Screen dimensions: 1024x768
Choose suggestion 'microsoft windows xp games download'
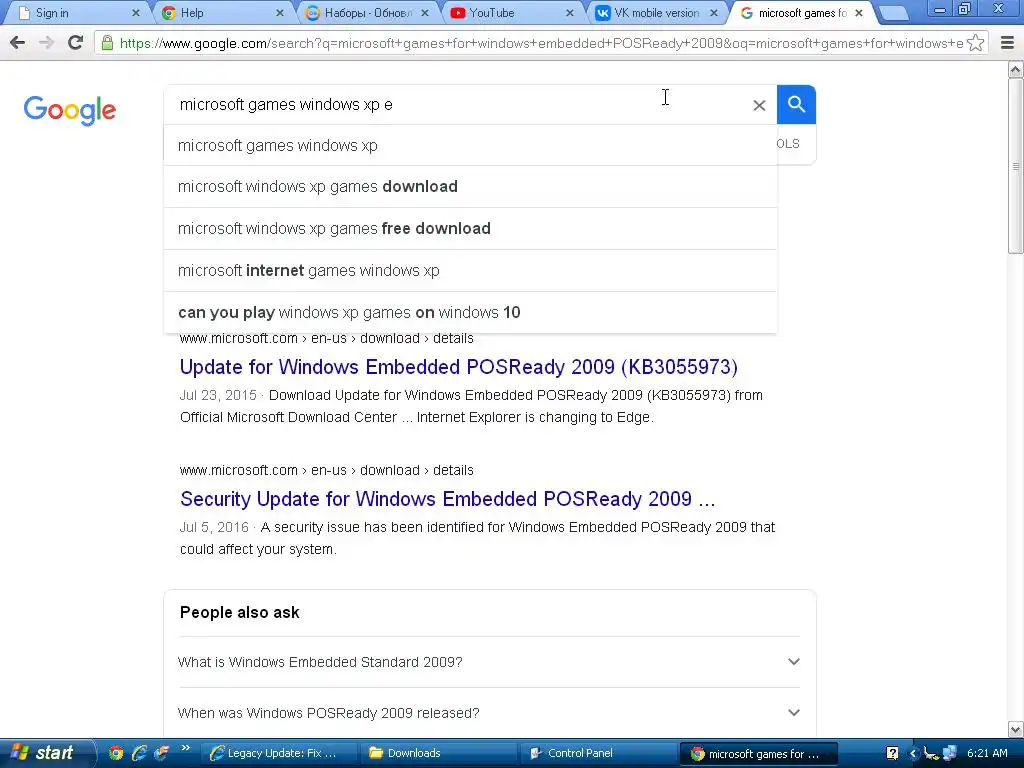pyautogui.click(x=470, y=187)
